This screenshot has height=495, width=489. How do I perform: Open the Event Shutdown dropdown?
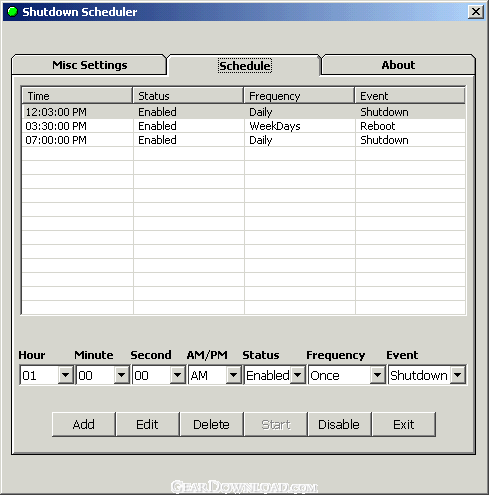tap(458, 375)
